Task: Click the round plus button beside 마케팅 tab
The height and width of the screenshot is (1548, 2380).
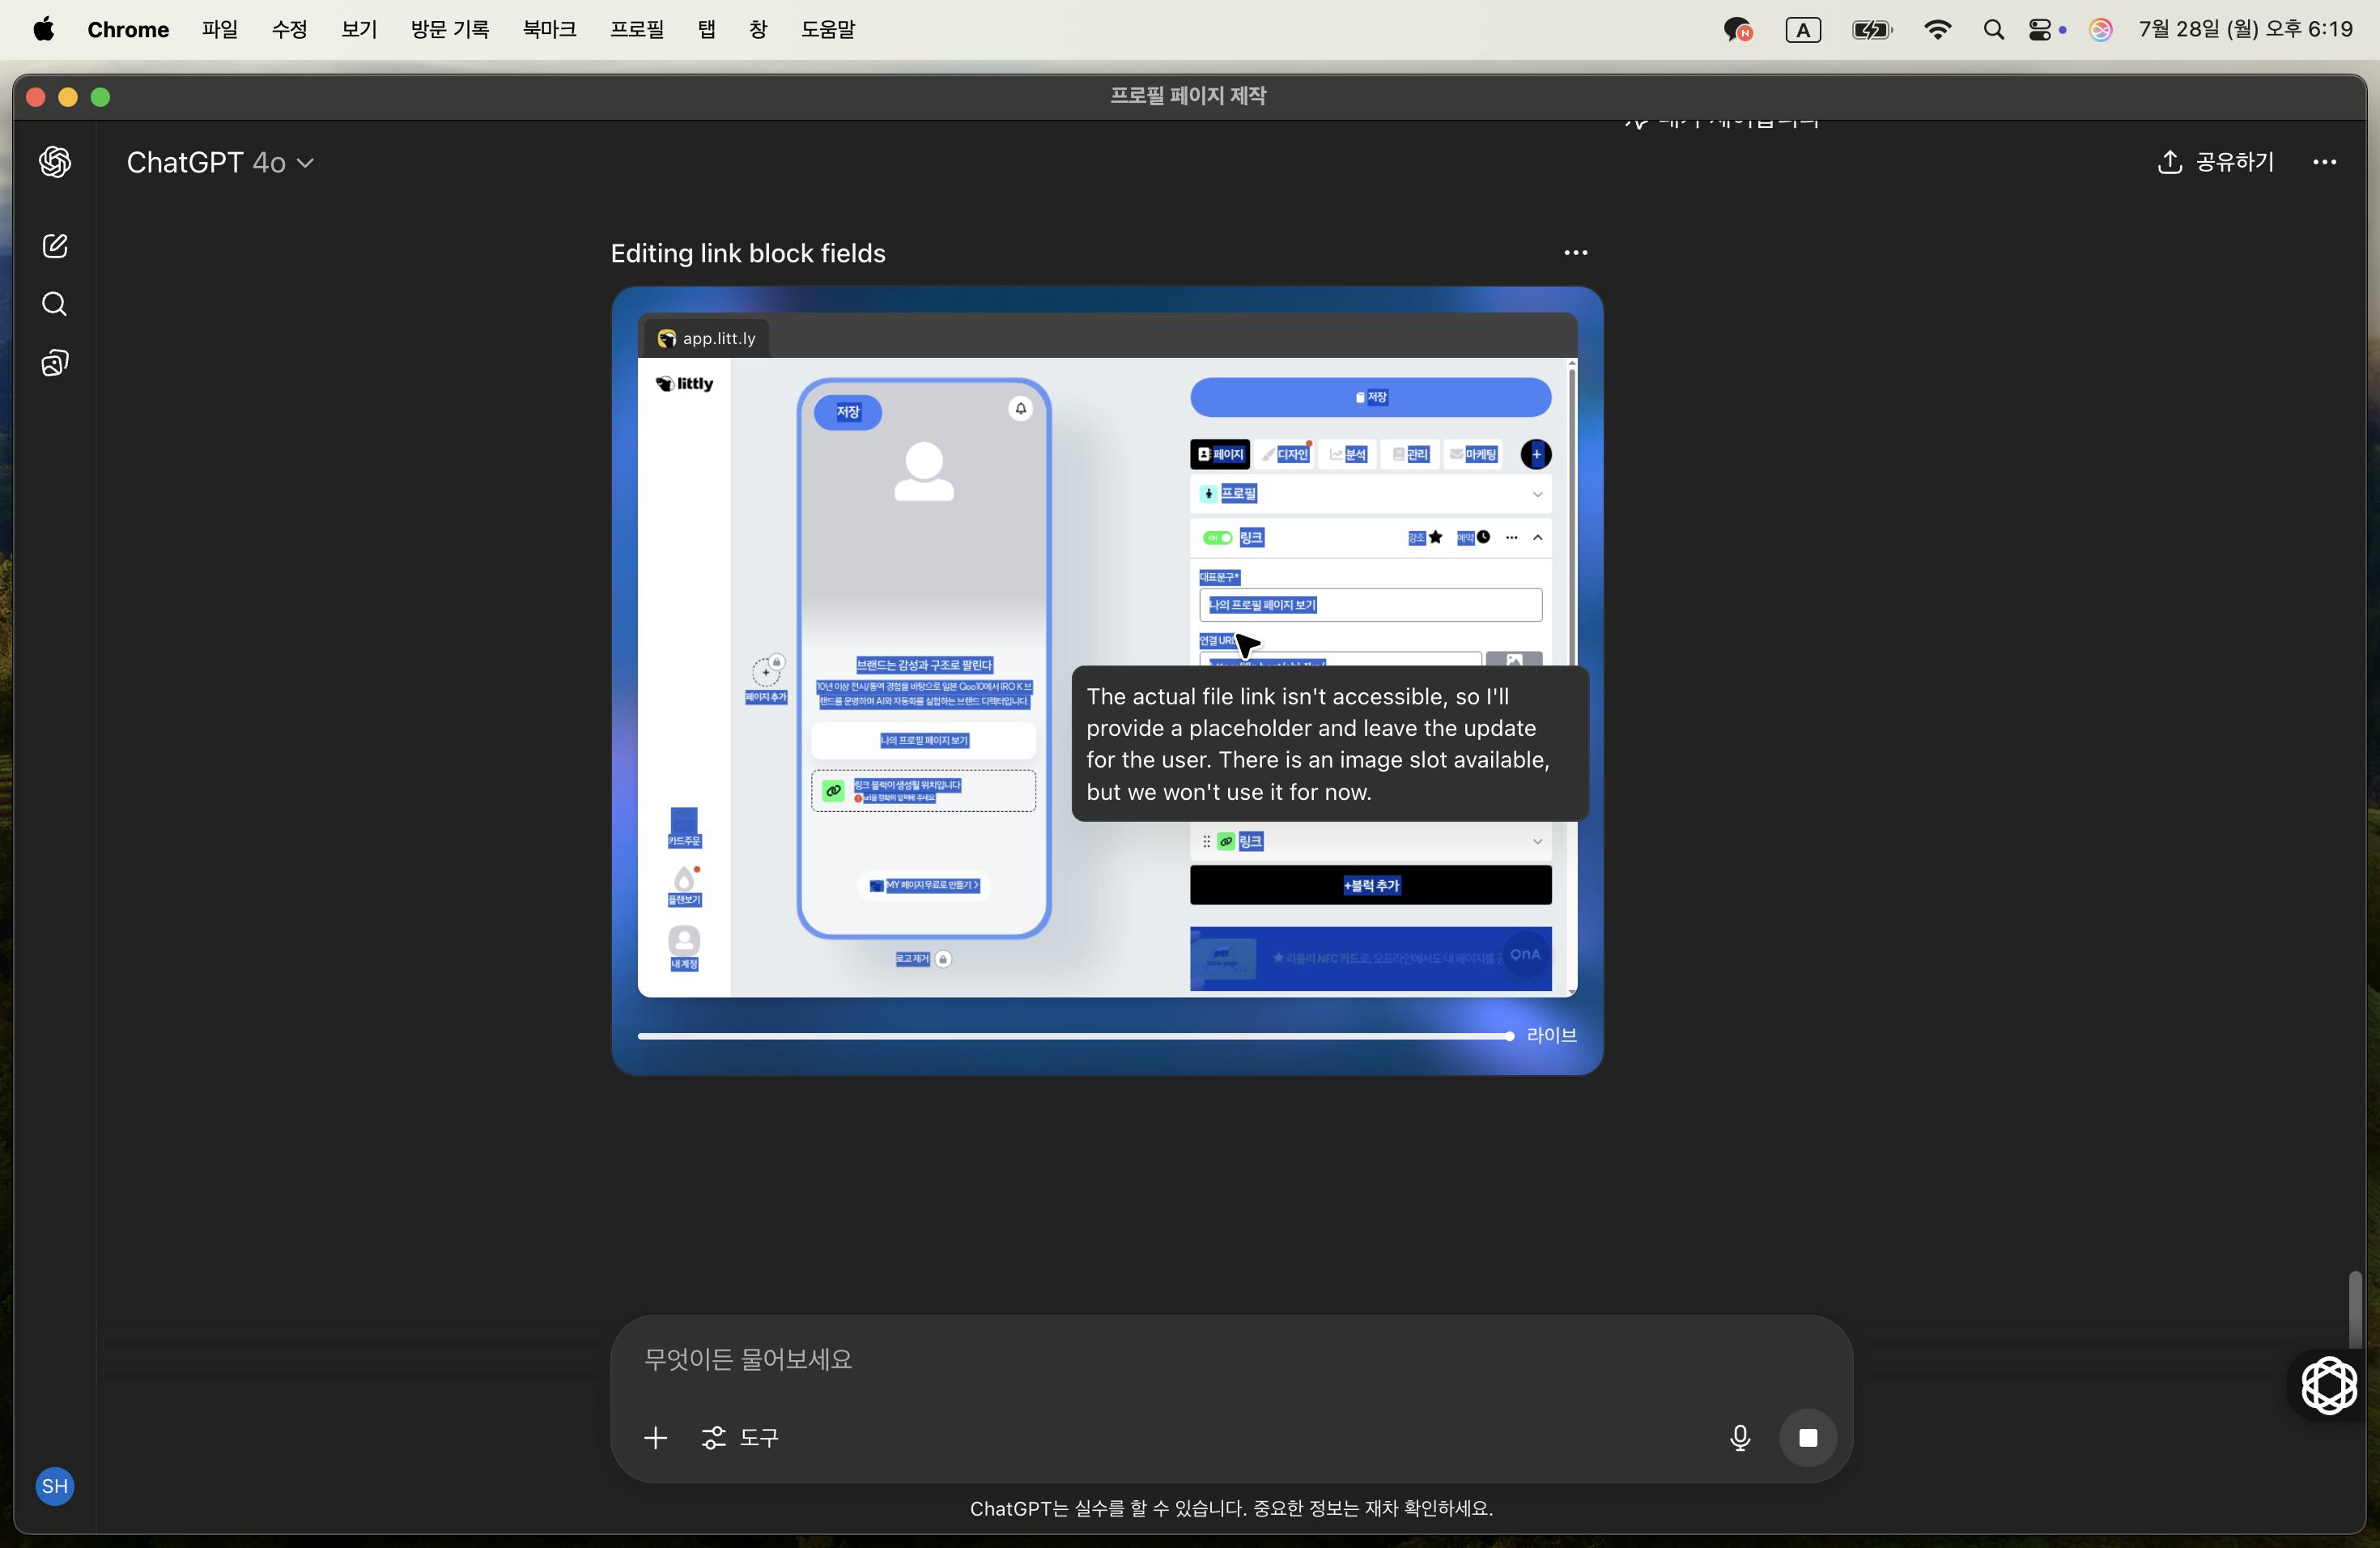Action: (x=1536, y=454)
